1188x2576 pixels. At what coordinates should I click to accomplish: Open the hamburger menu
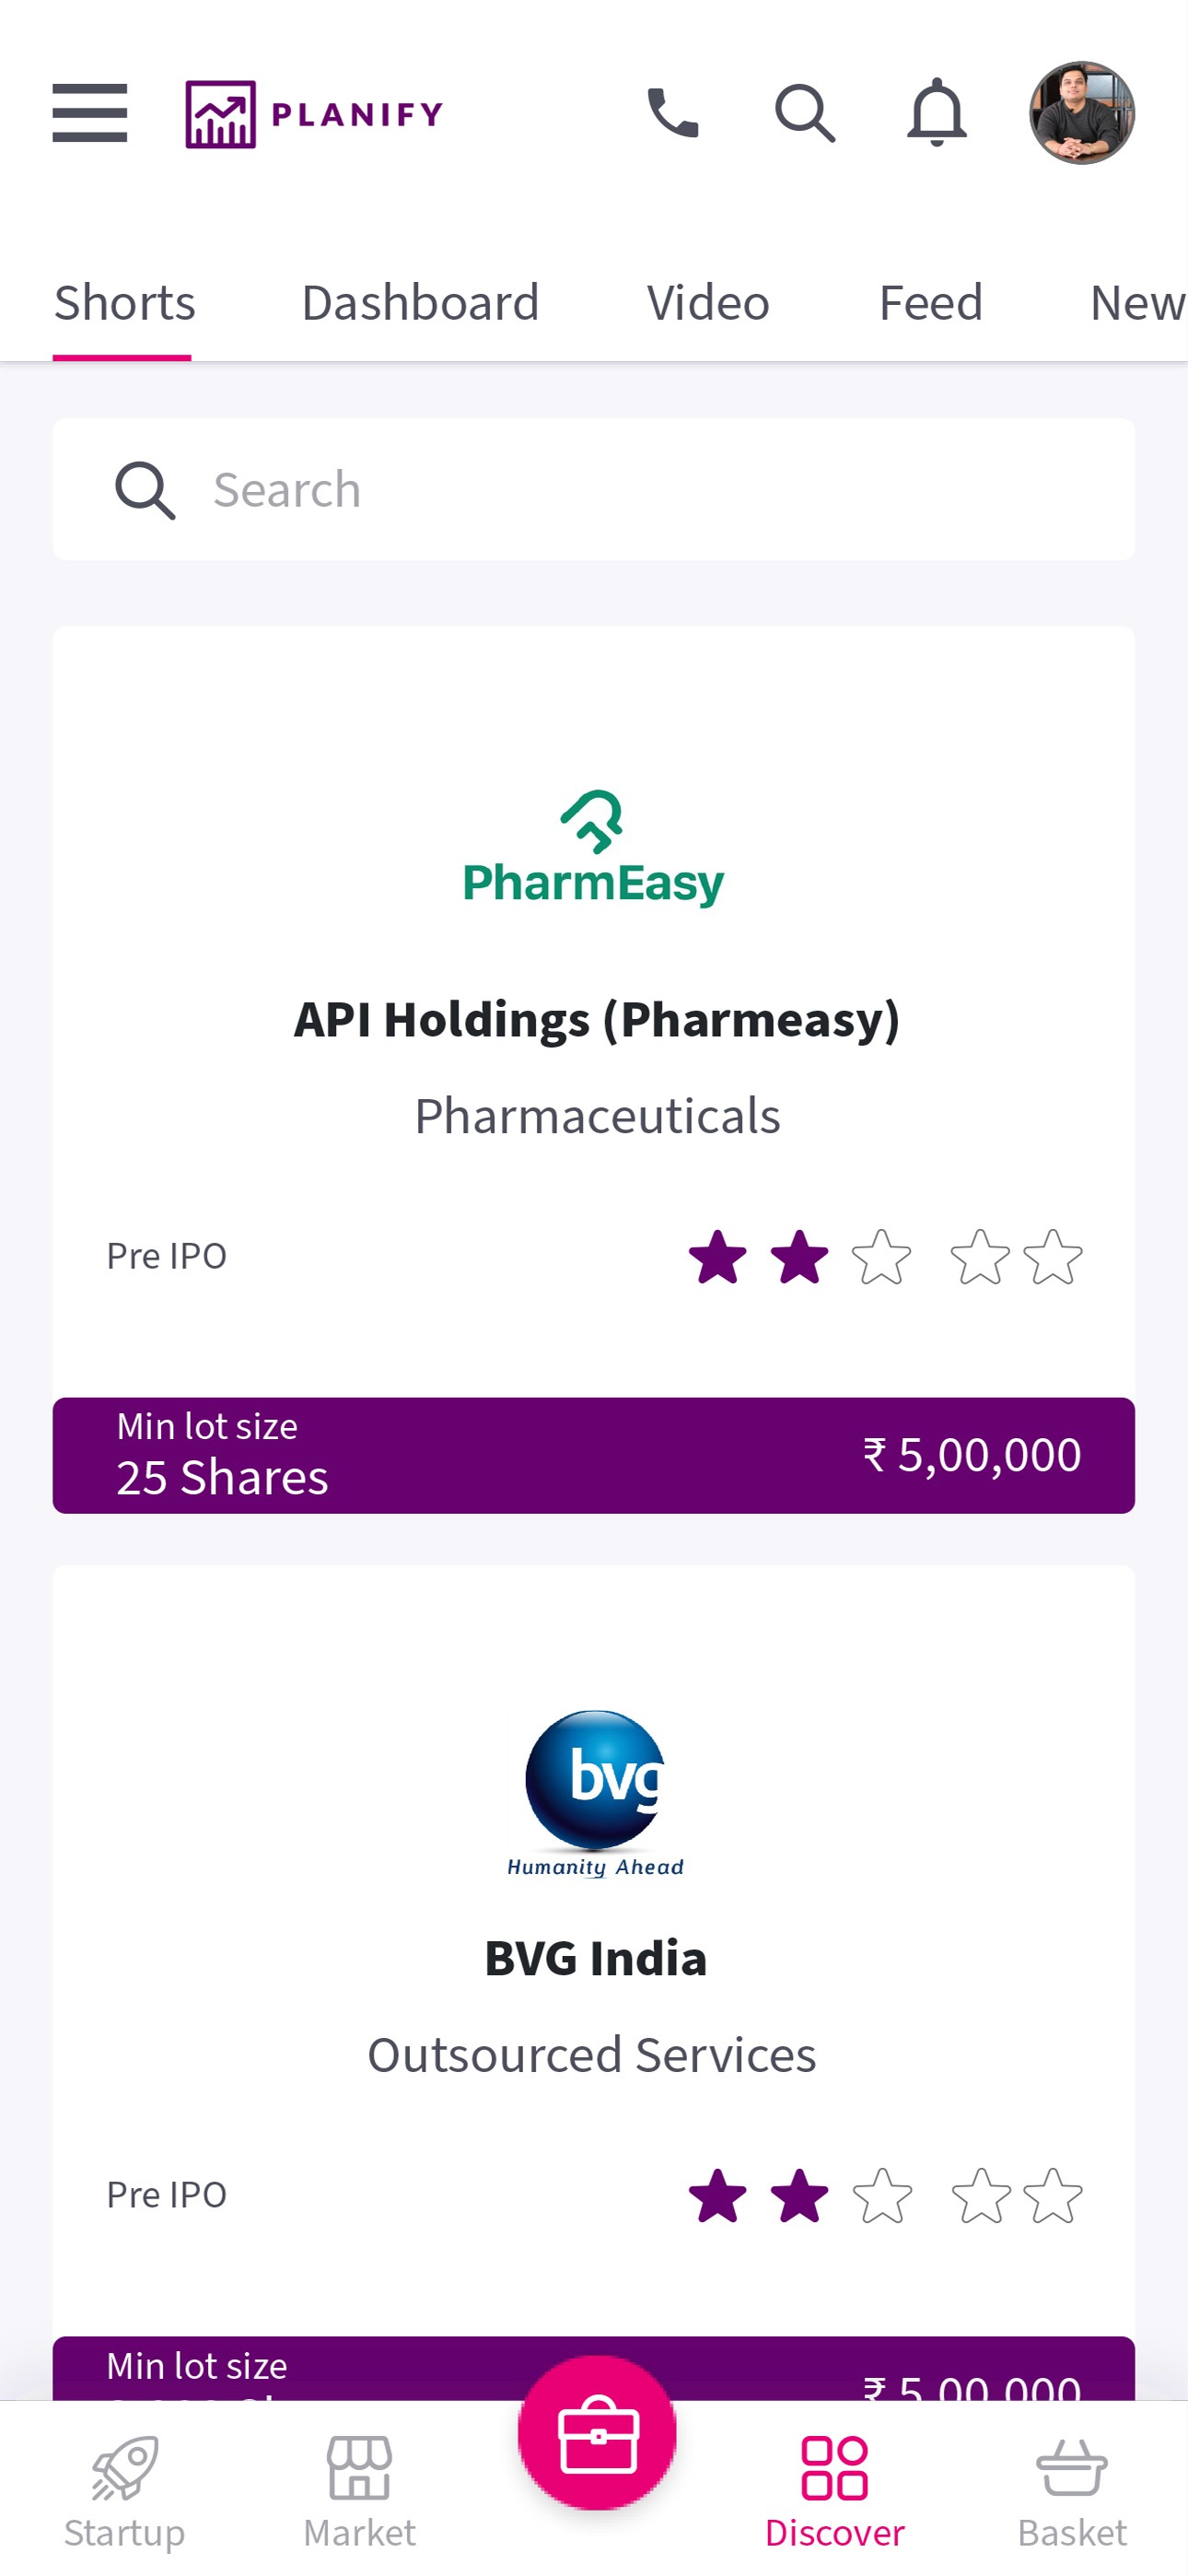tap(90, 113)
